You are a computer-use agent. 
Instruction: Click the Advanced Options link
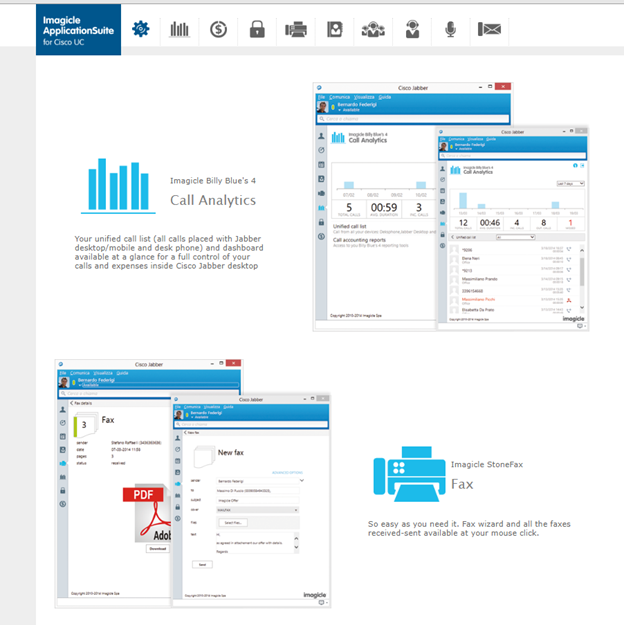coord(288,470)
